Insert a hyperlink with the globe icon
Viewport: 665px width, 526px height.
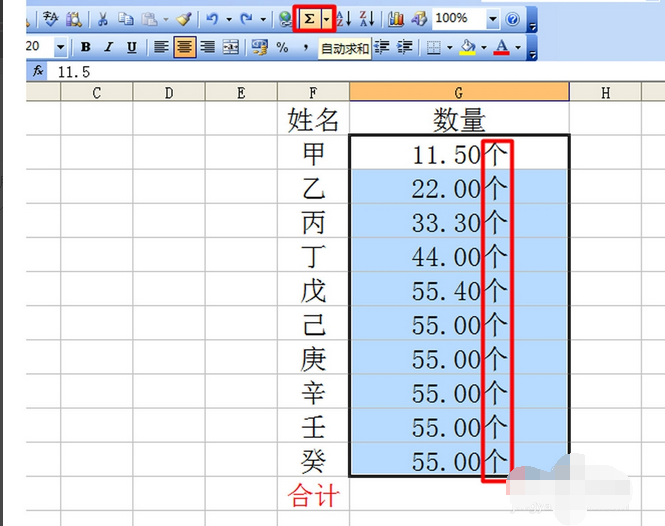[x=285, y=19]
